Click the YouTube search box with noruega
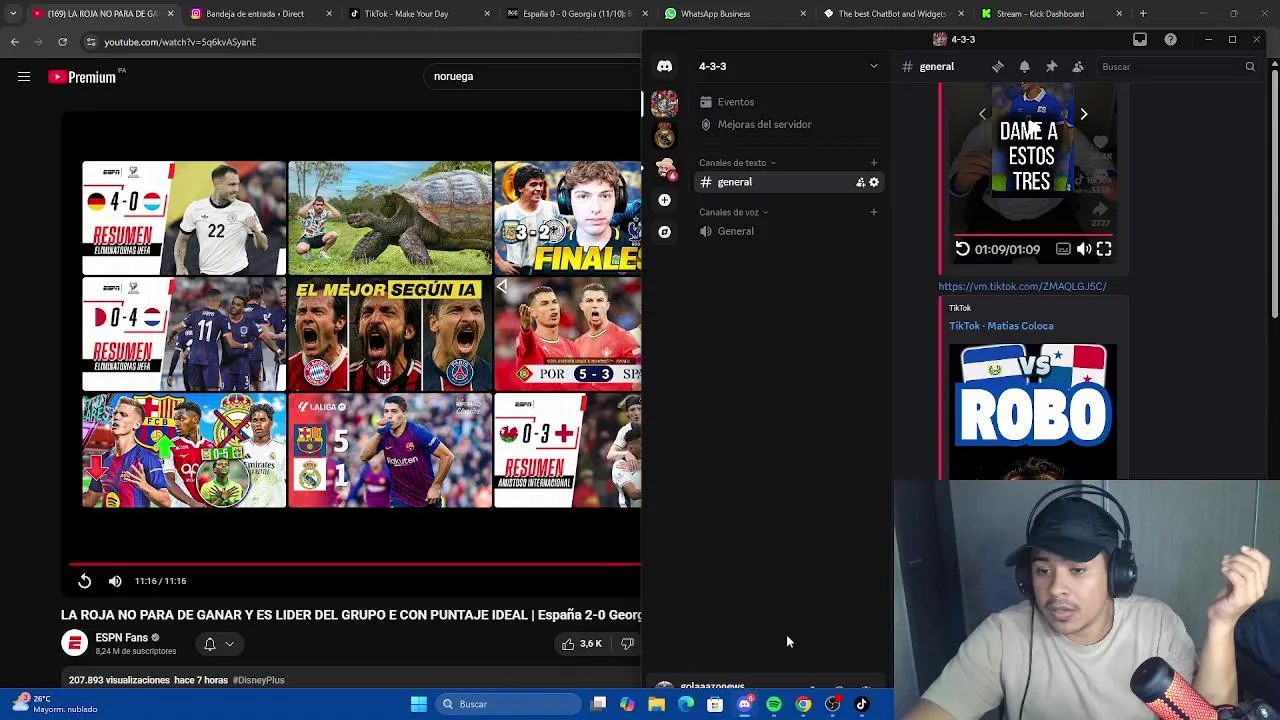Viewport: 1280px width, 720px height. 530,76
